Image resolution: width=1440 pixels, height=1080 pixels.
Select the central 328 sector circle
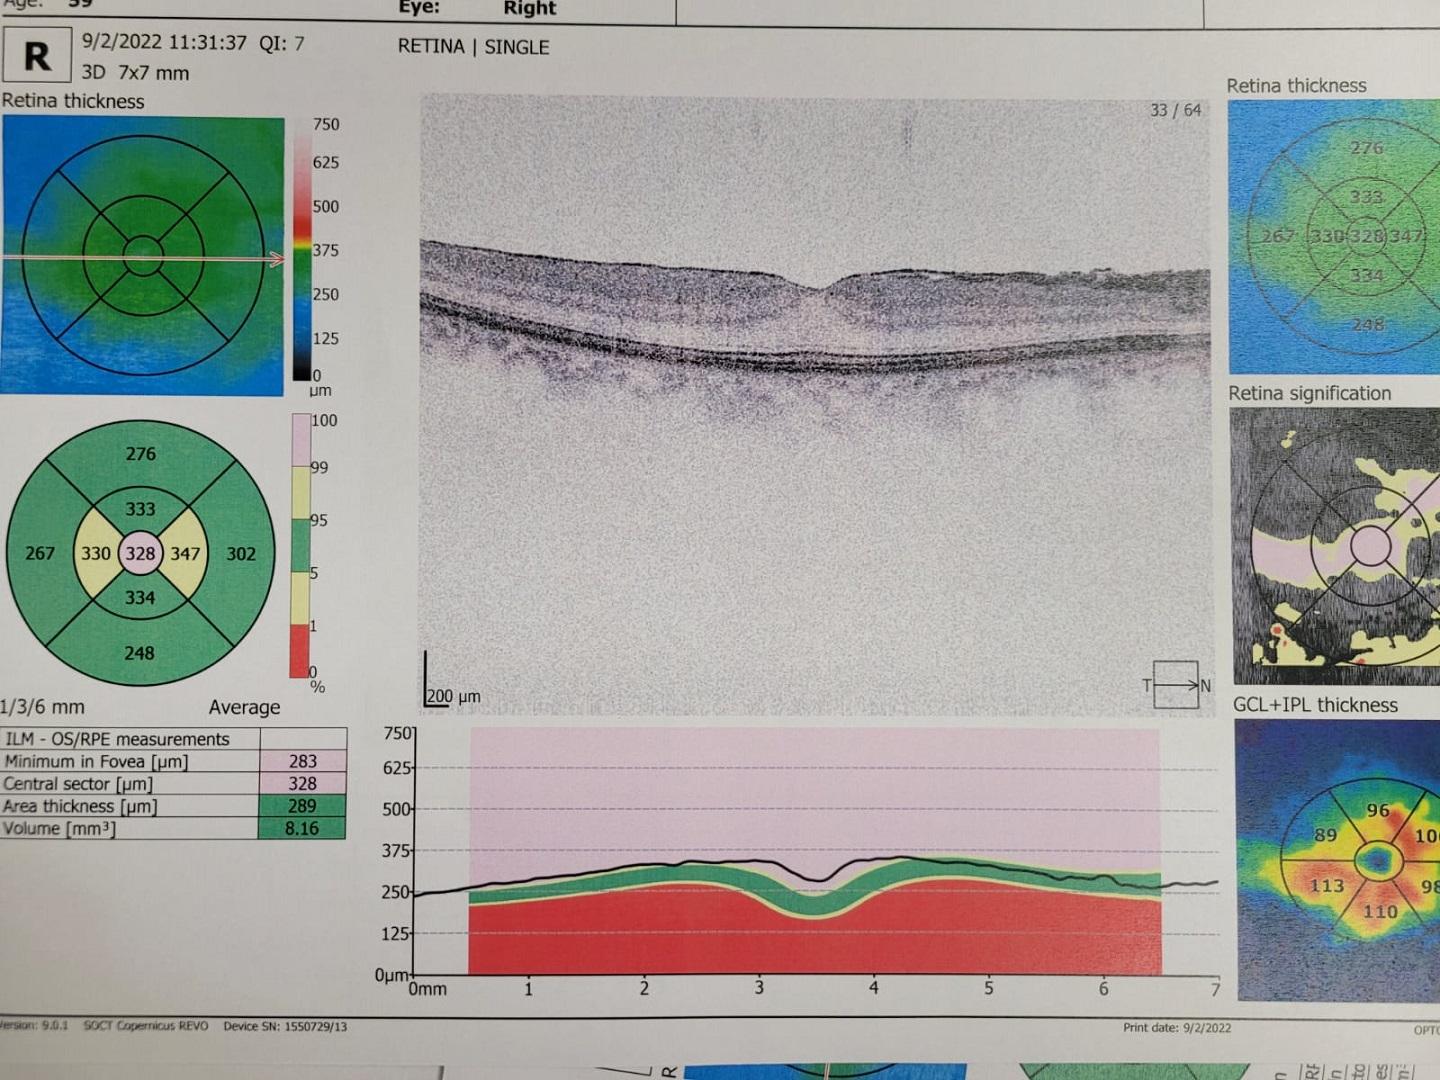click(140, 553)
